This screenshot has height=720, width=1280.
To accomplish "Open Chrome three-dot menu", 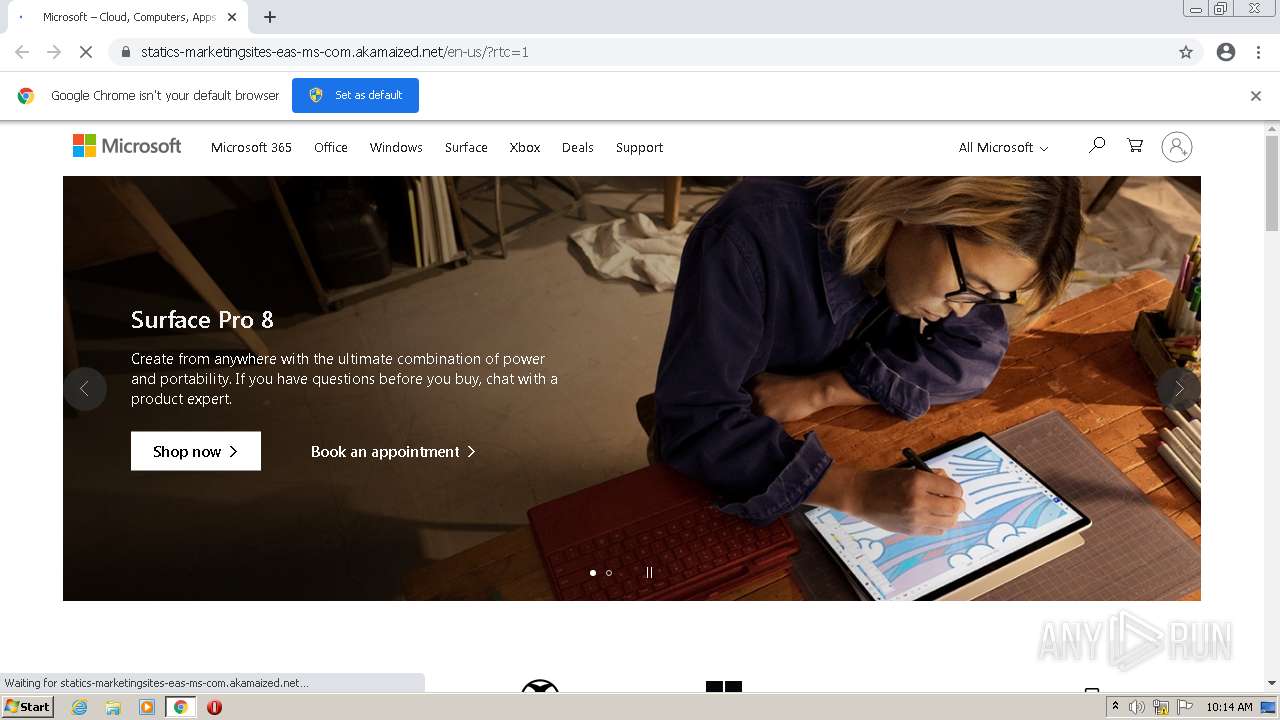I will click(x=1258, y=52).
